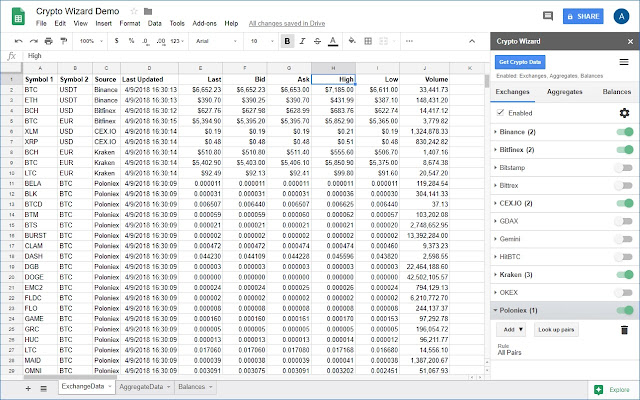This screenshot has width=640, height=400.
Task: Open the Add dropdown under Poloniex
Action: (x=511, y=329)
